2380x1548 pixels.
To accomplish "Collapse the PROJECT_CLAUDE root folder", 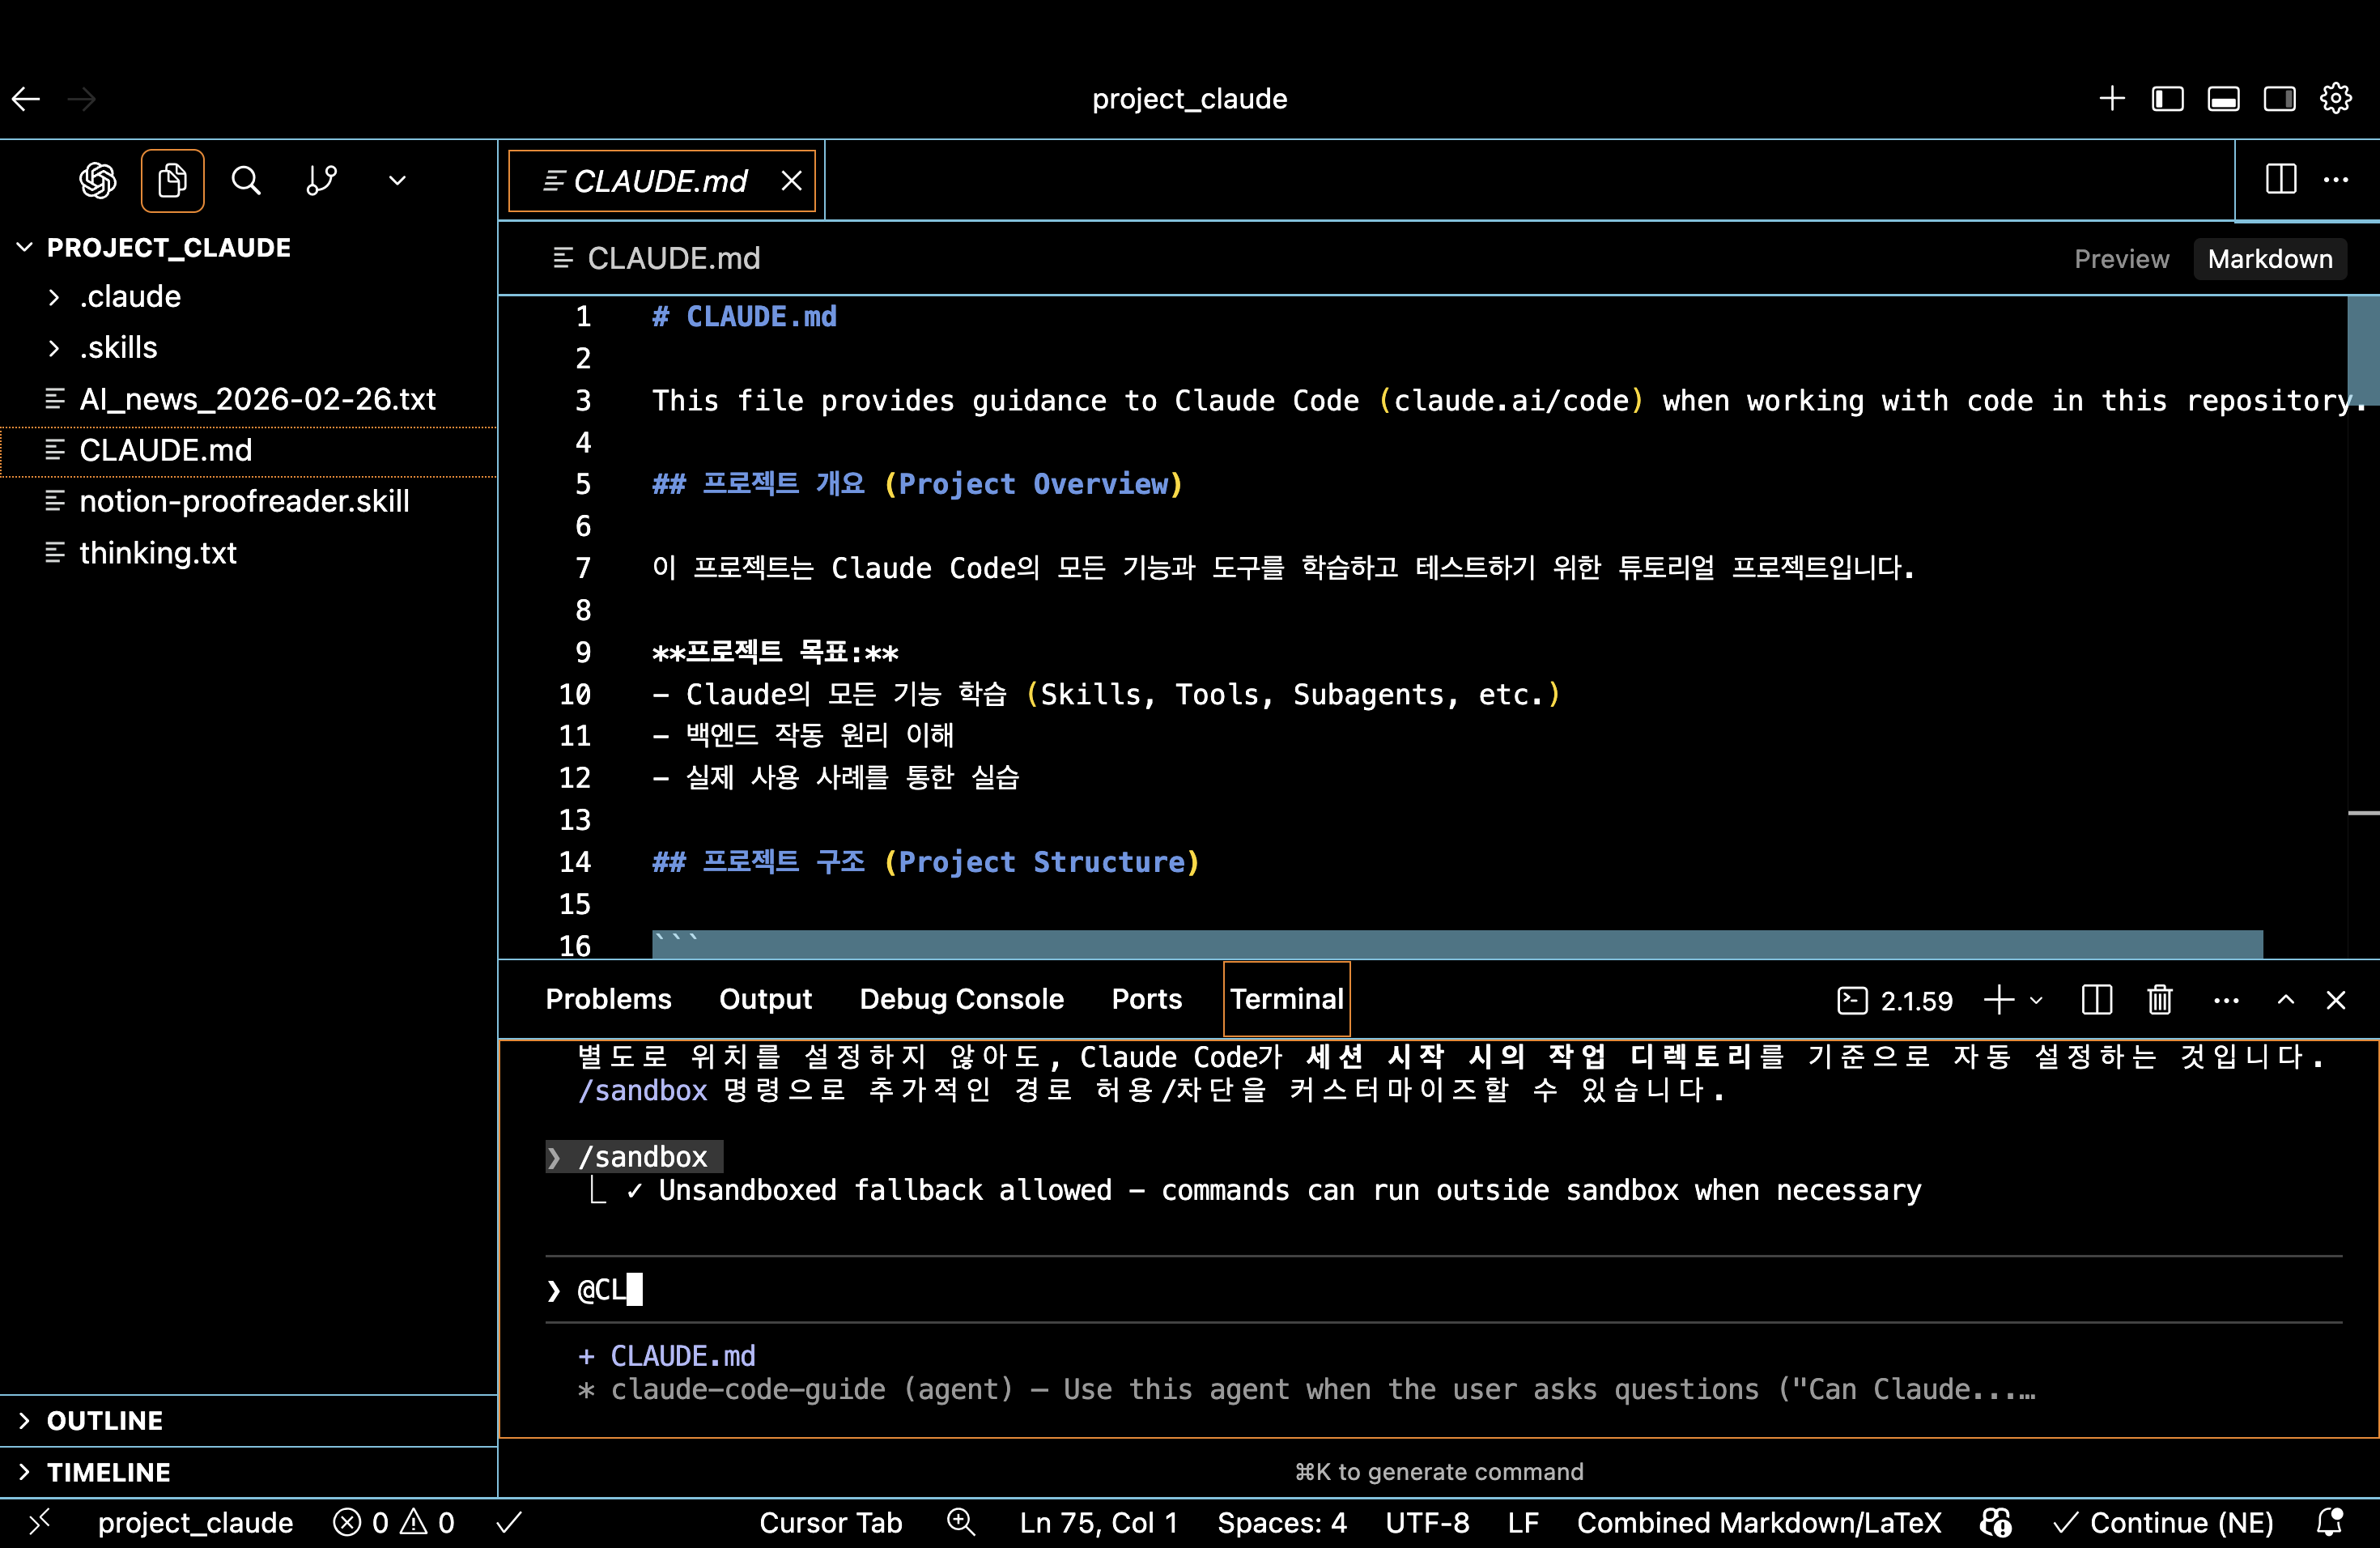I will [168, 247].
